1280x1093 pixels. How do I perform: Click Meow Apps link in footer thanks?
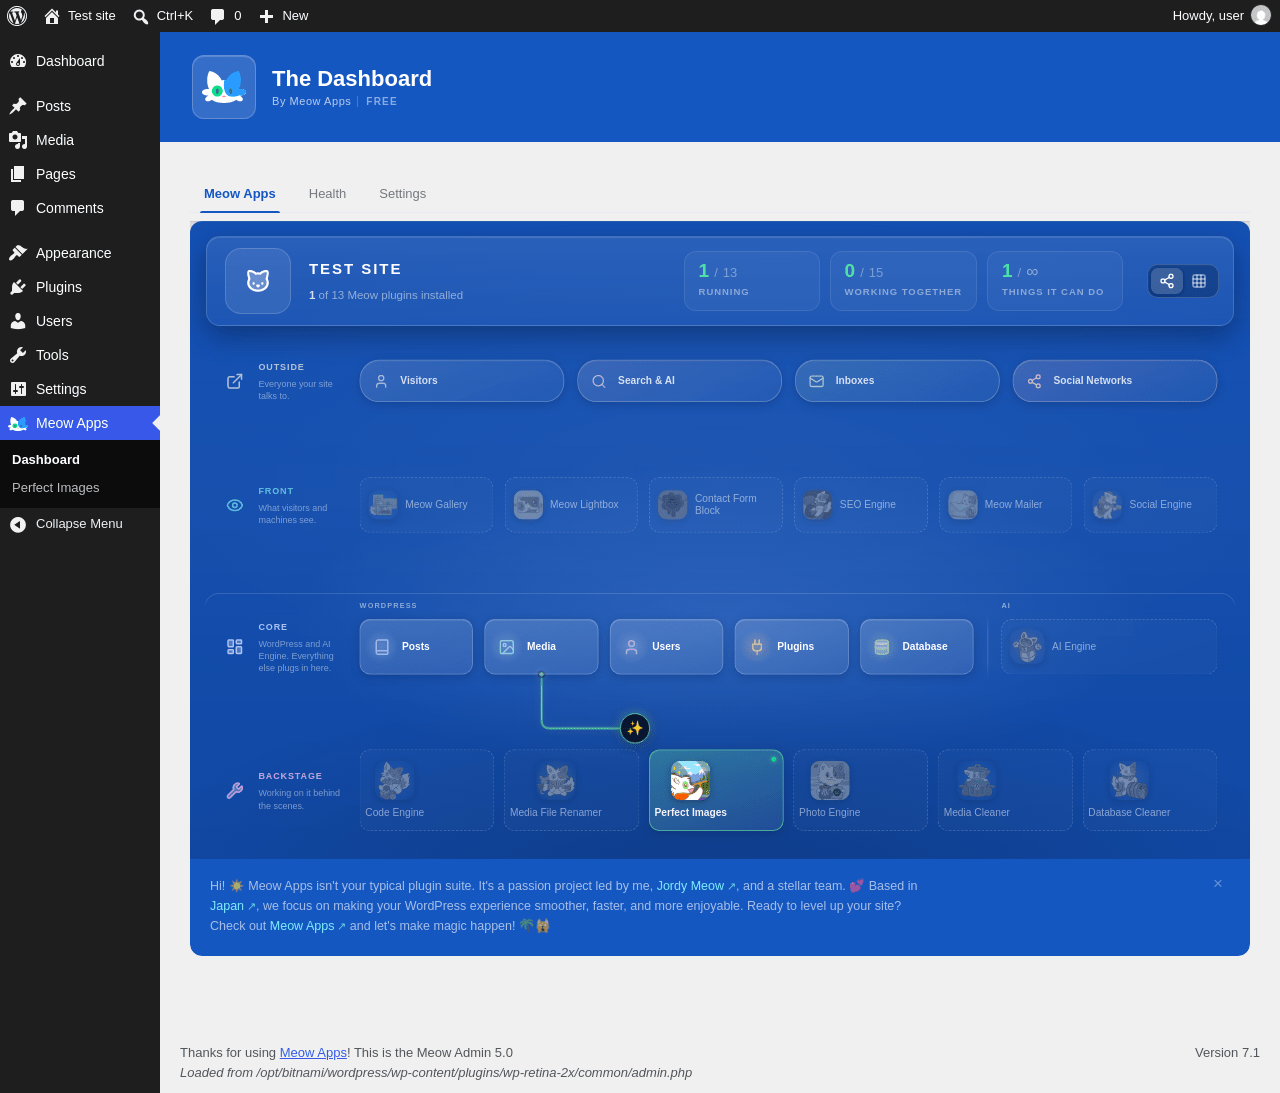click(313, 1053)
